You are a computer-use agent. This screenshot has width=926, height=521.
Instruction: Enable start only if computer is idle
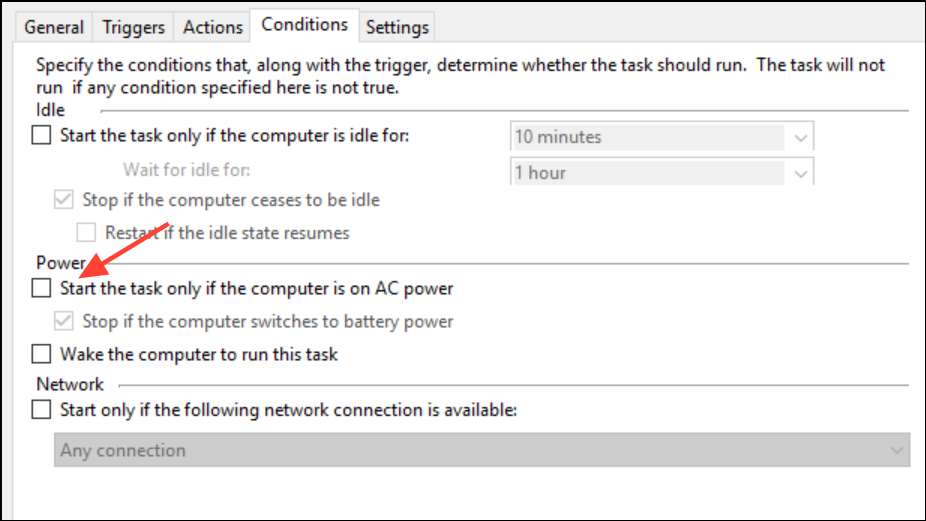[42, 136]
